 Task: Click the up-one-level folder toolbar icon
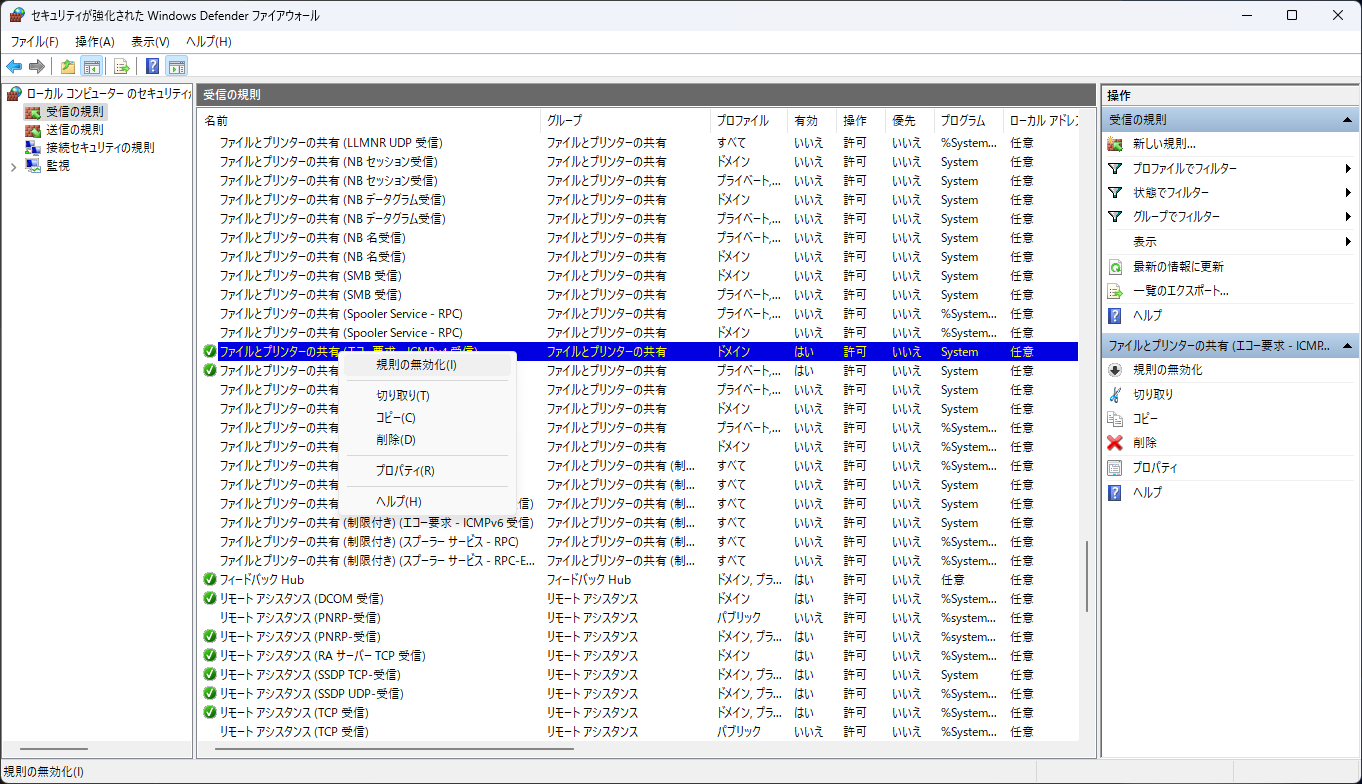(x=68, y=67)
